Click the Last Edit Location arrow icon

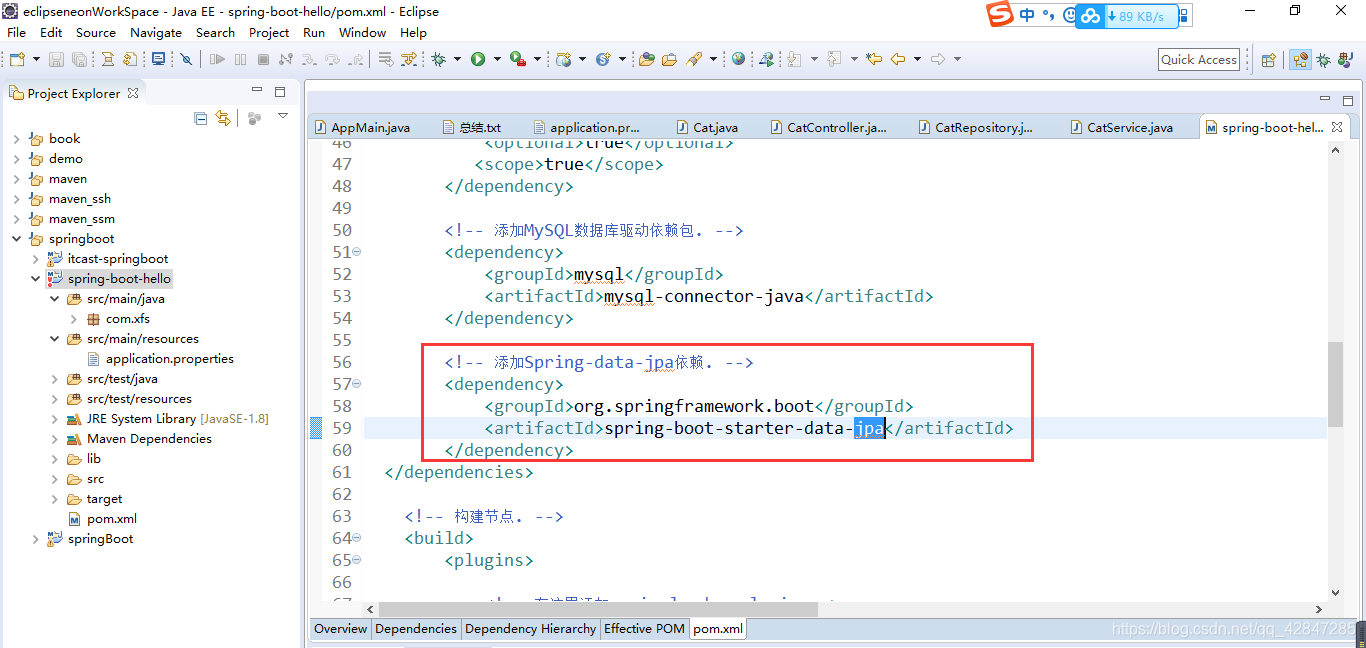coord(874,59)
